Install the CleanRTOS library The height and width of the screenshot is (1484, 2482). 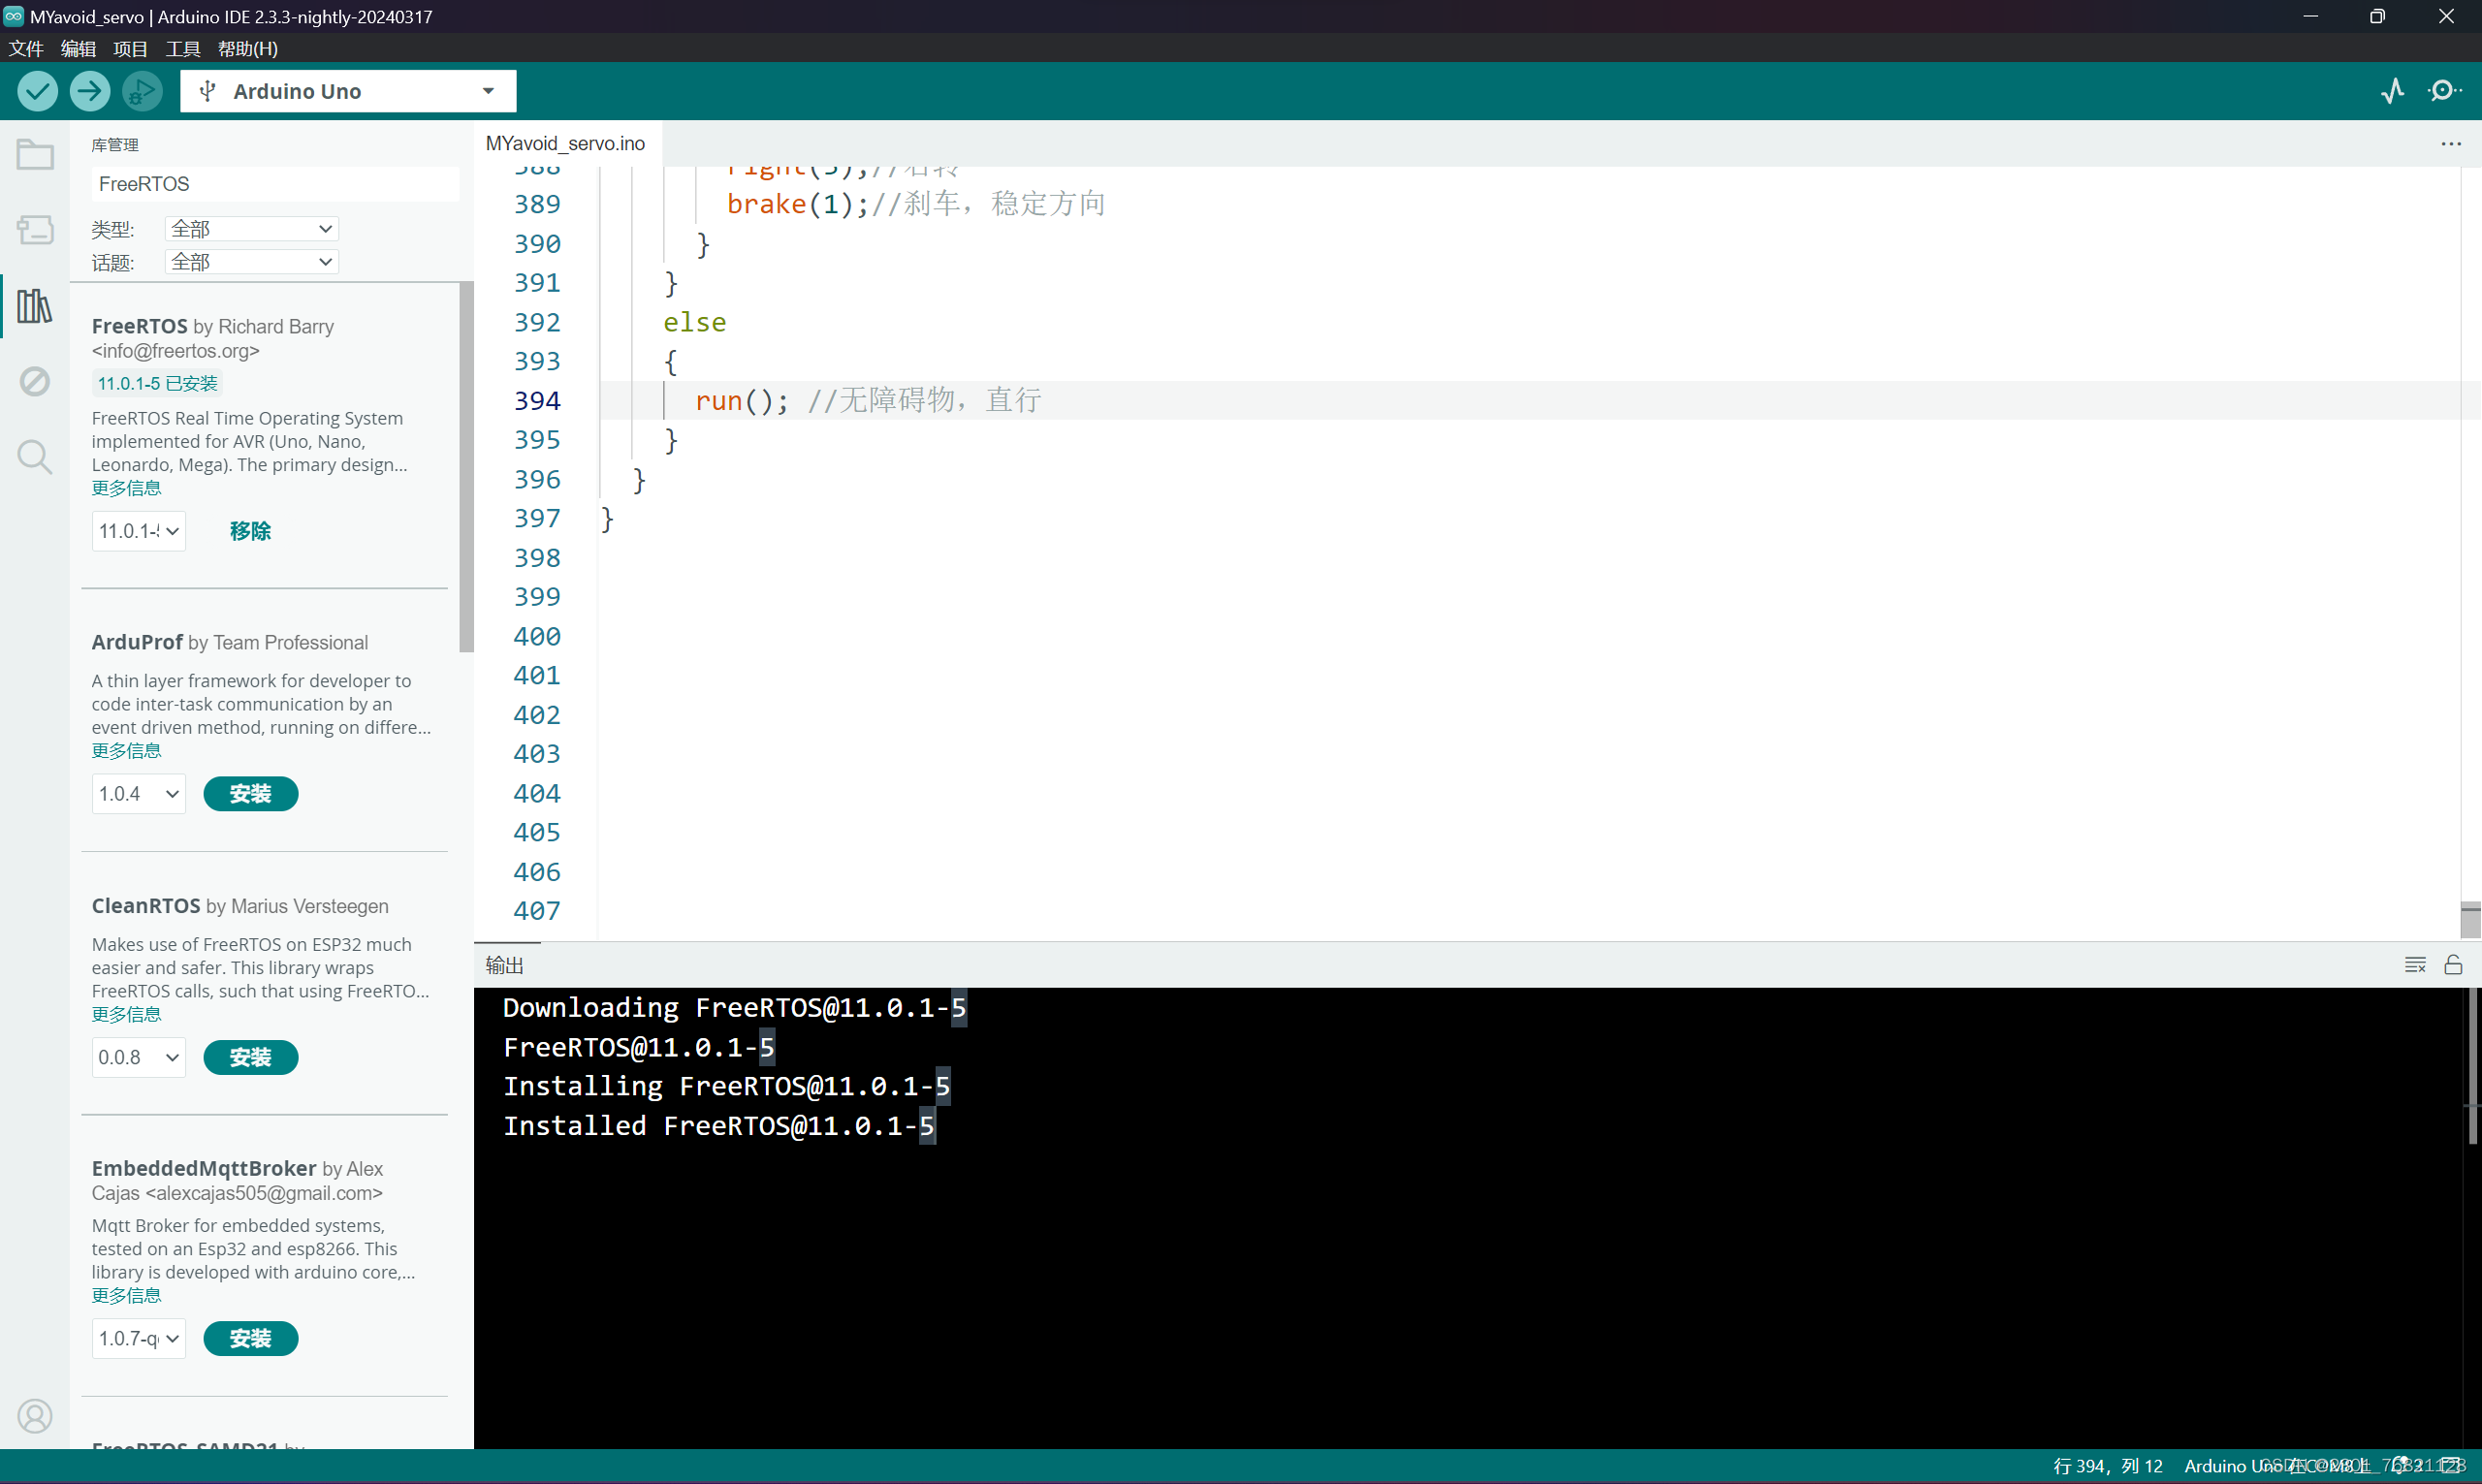click(250, 1057)
